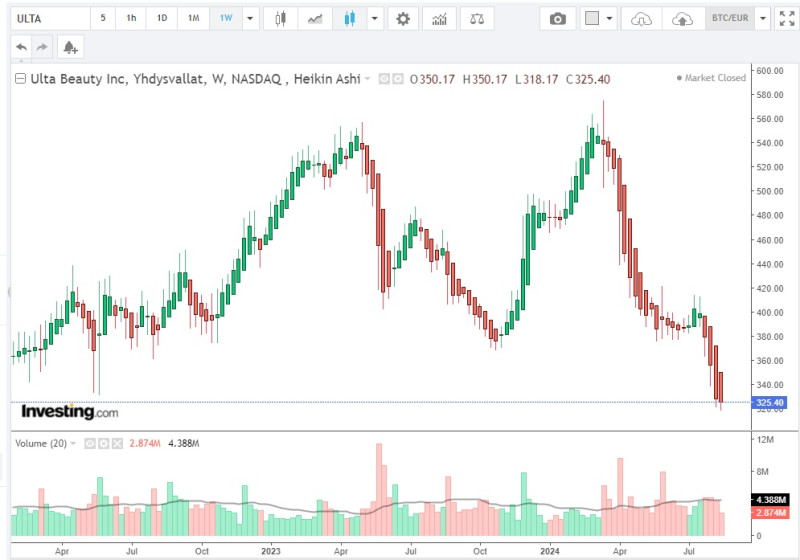Open the layout selector dropdown arrow
Viewport: 800px width, 560px height.
pos(609,19)
